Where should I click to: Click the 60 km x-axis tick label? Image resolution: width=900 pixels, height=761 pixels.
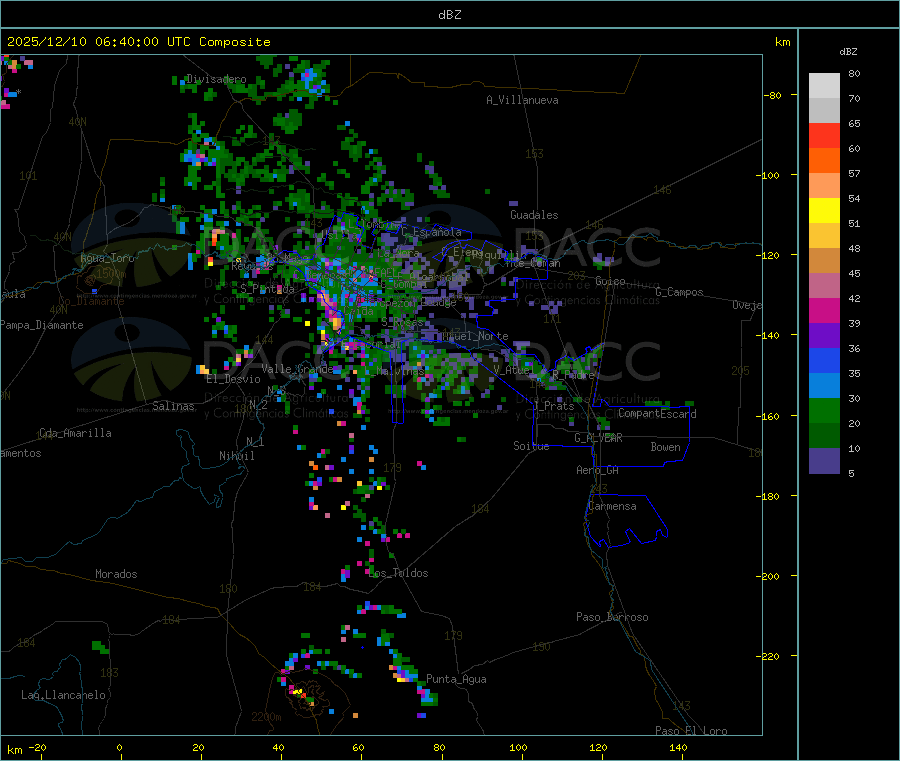[359, 747]
